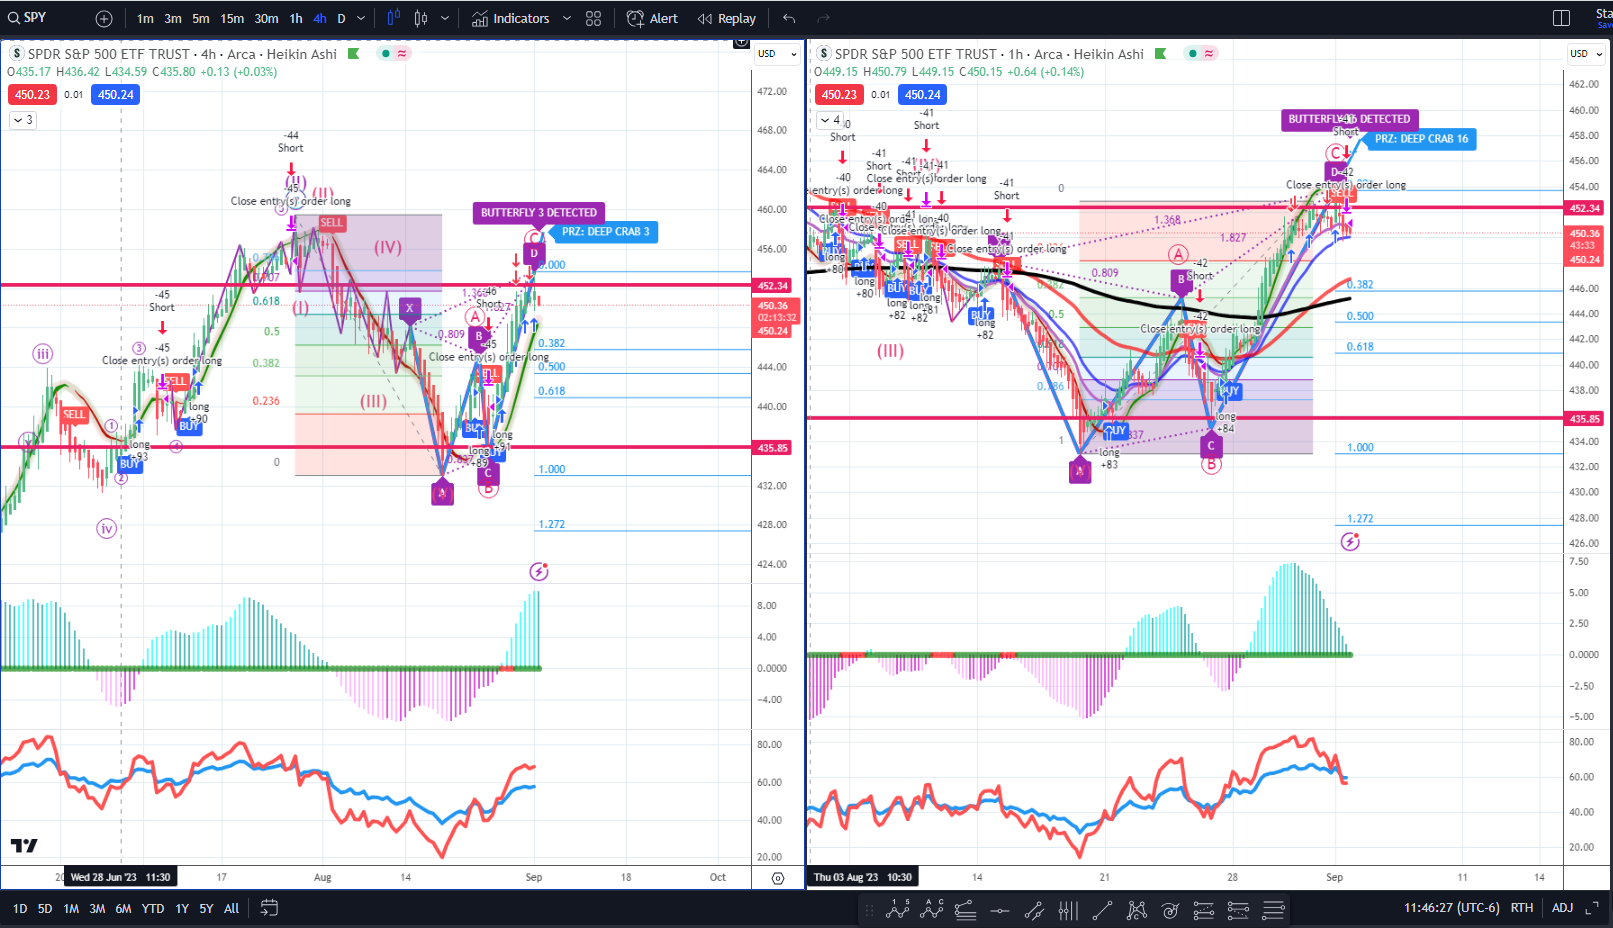This screenshot has width=1613, height=928.
Task: Click the red 450.23 sell button on 4h chart
Action: click(x=32, y=95)
